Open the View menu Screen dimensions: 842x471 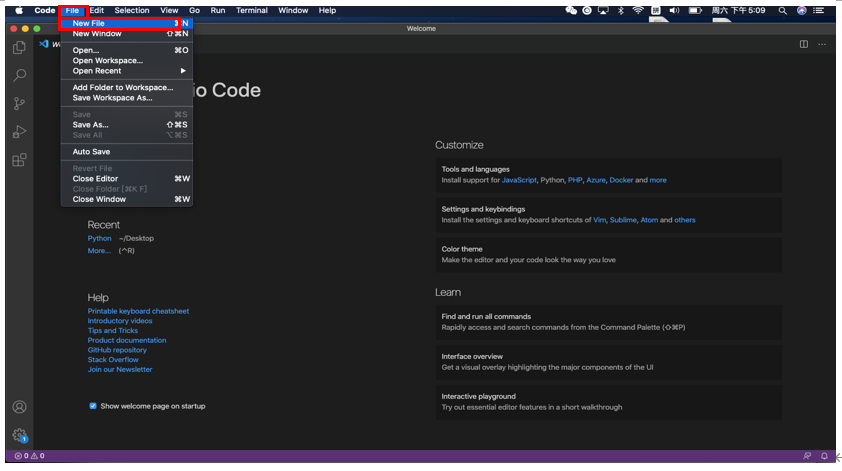tap(169, 10)
